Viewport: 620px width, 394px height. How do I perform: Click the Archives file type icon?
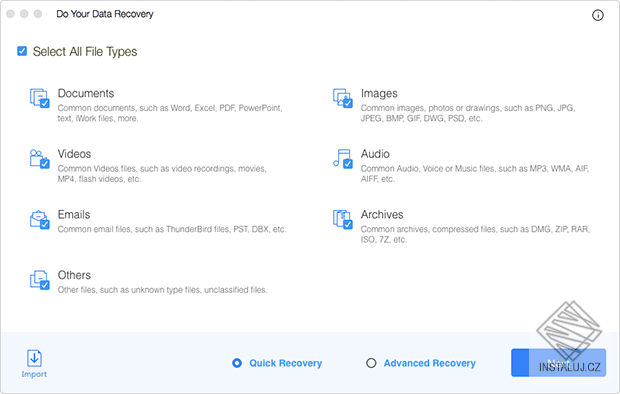click(342, 220)
